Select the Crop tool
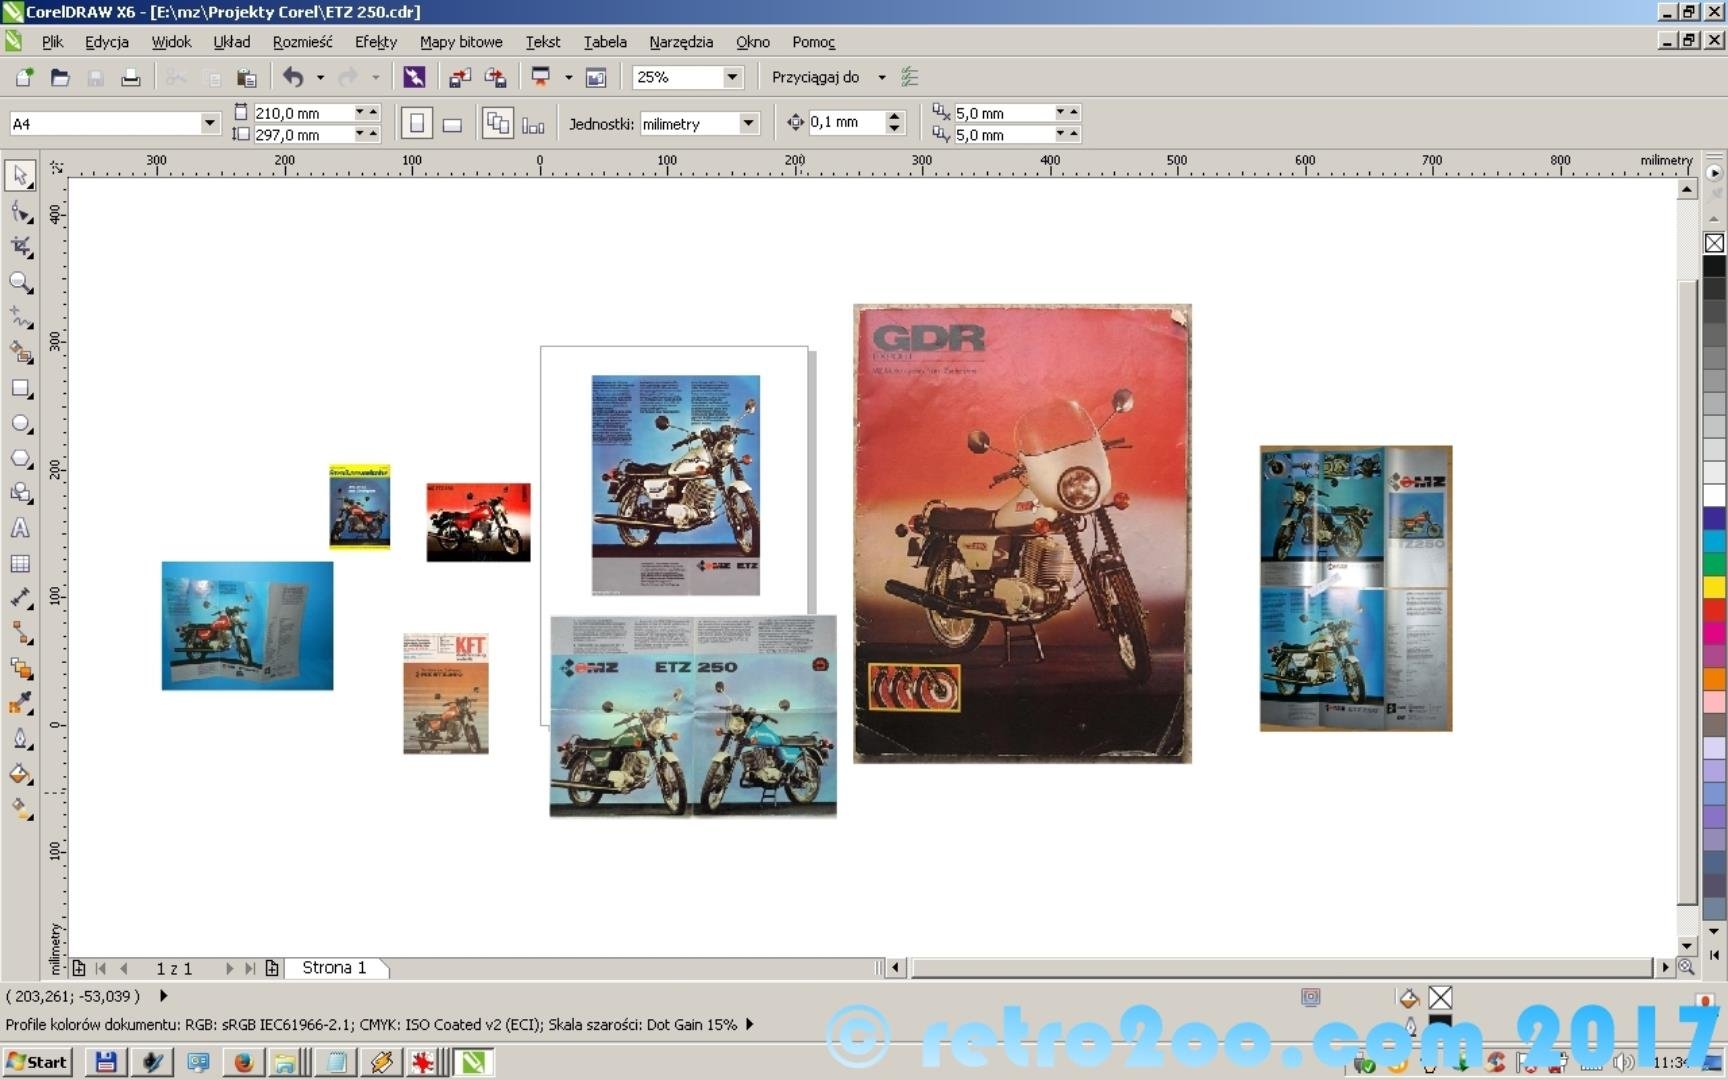The height and width of the screenshot is (1080, 1728). 21,247
